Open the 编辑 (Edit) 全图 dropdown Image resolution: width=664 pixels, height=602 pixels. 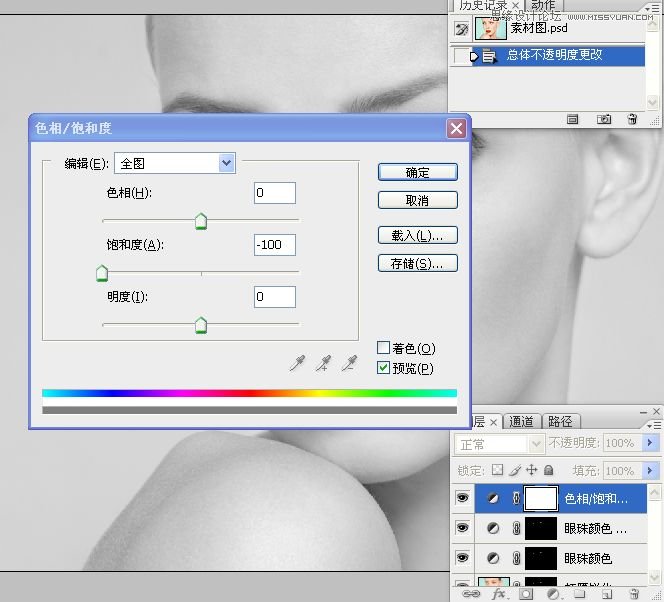[x=226, y=163]
